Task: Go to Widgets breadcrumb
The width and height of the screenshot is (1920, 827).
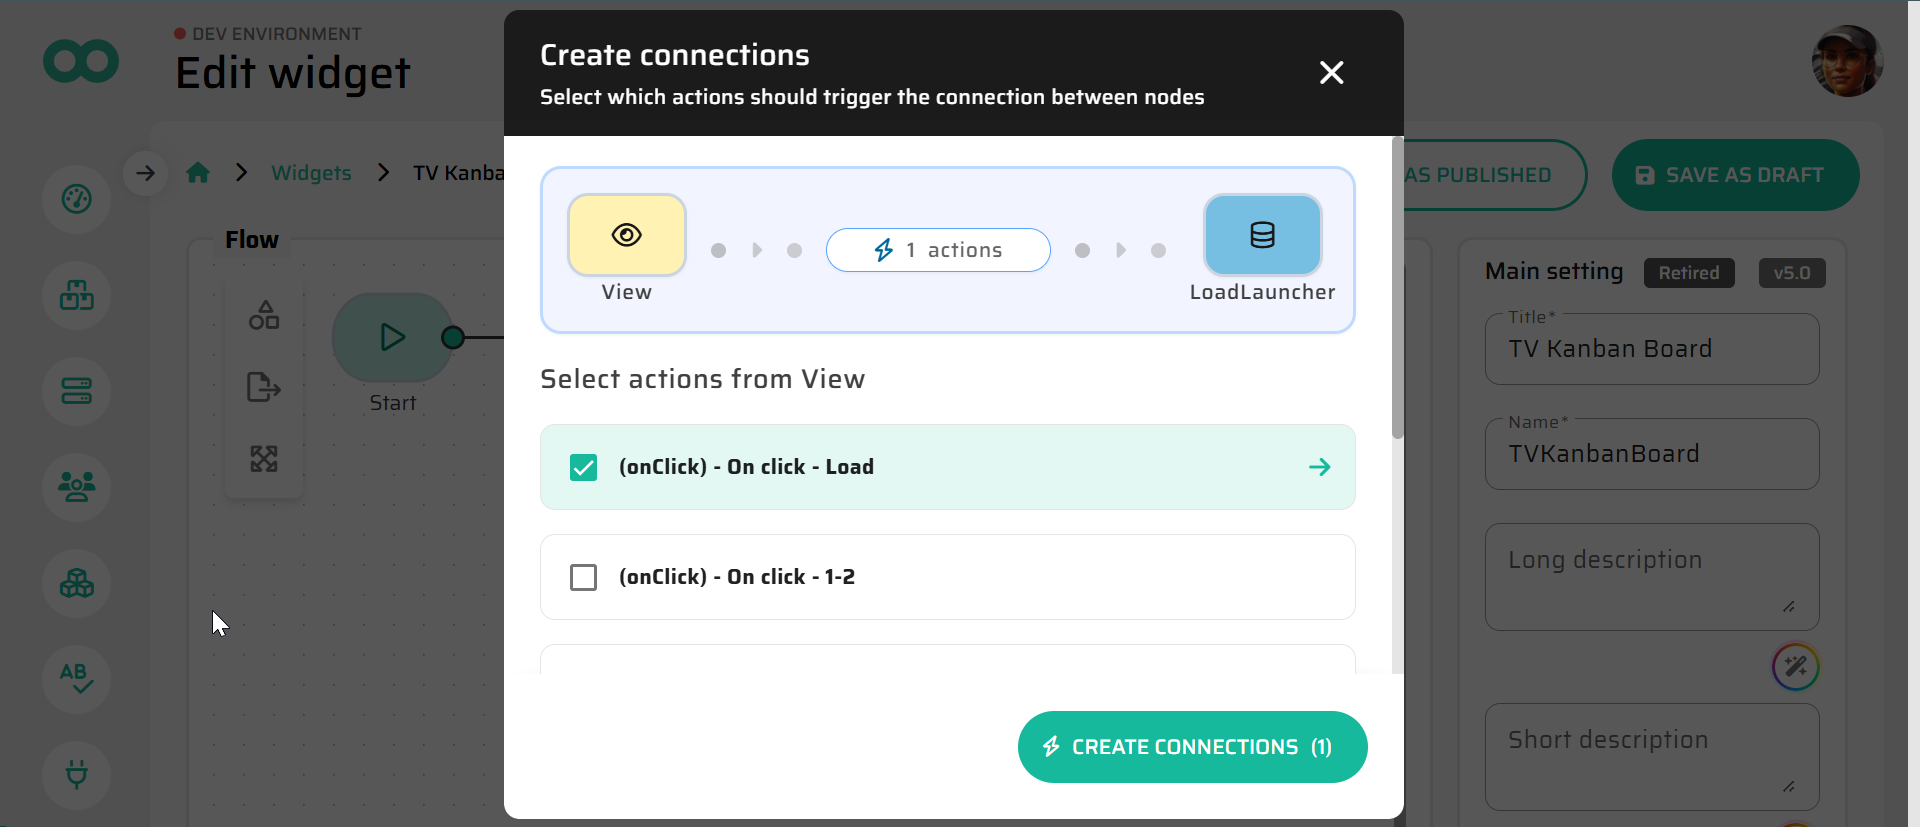Action: [311, 173]
